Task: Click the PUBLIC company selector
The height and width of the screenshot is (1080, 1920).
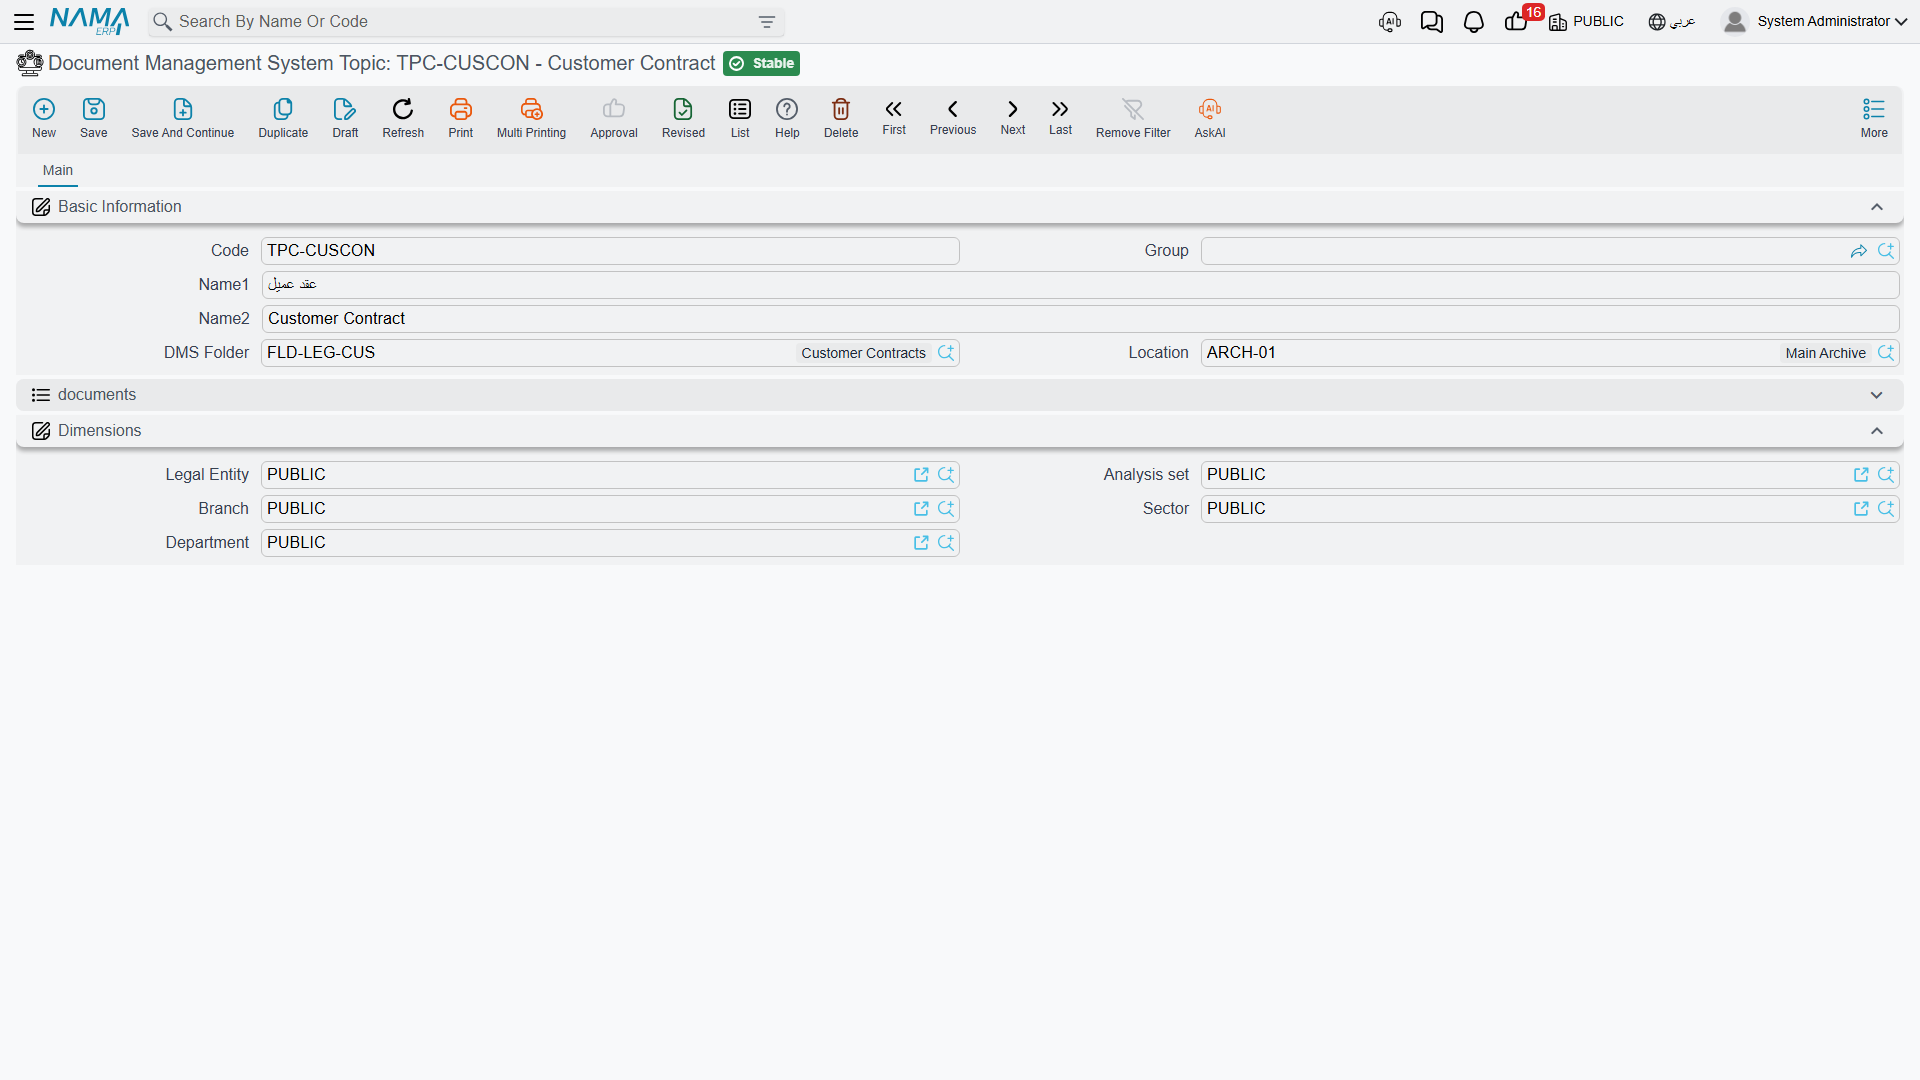Action: (1587, 21)
